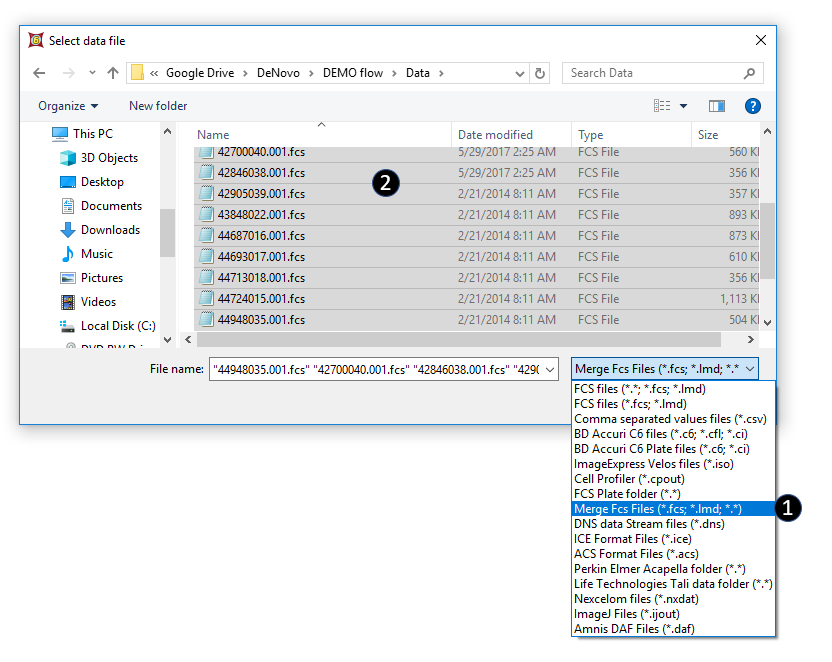This screenshot has height=662, width=832.
Task: Sort files by Date modified column
Action: [x=495, y=135]
